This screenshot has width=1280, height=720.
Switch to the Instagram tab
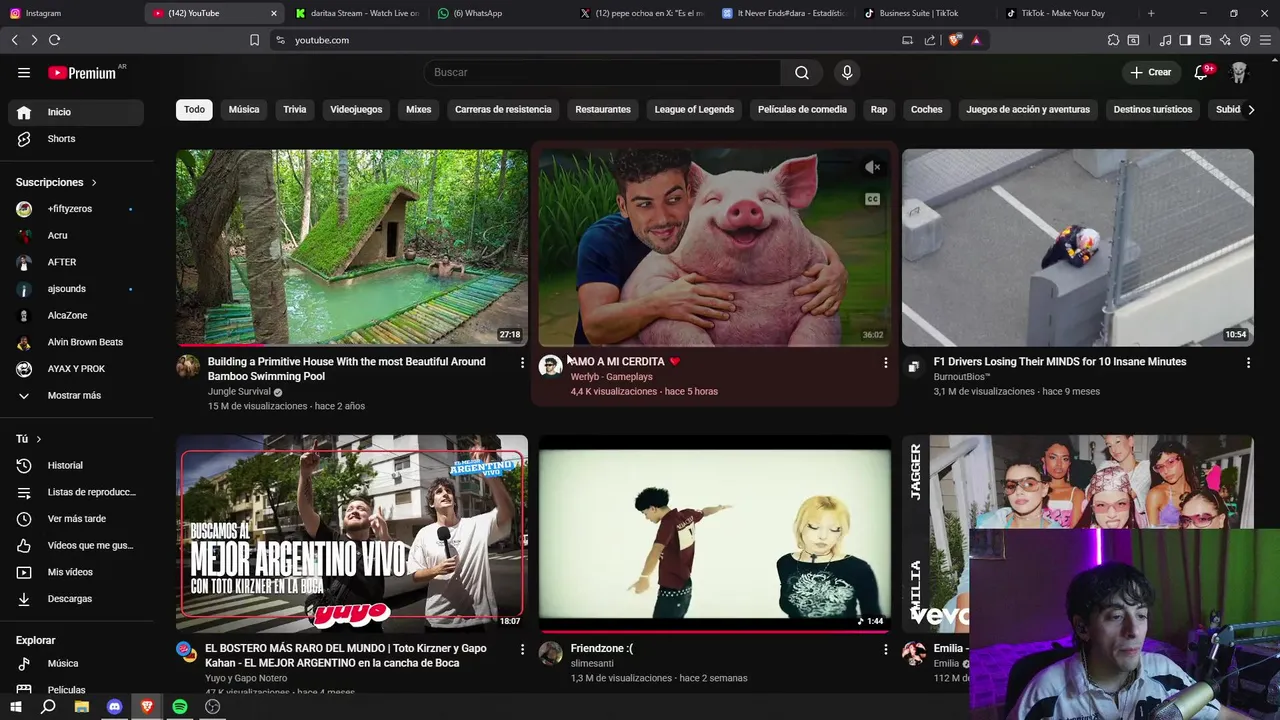pyautogui.click(x=70, y=13)
